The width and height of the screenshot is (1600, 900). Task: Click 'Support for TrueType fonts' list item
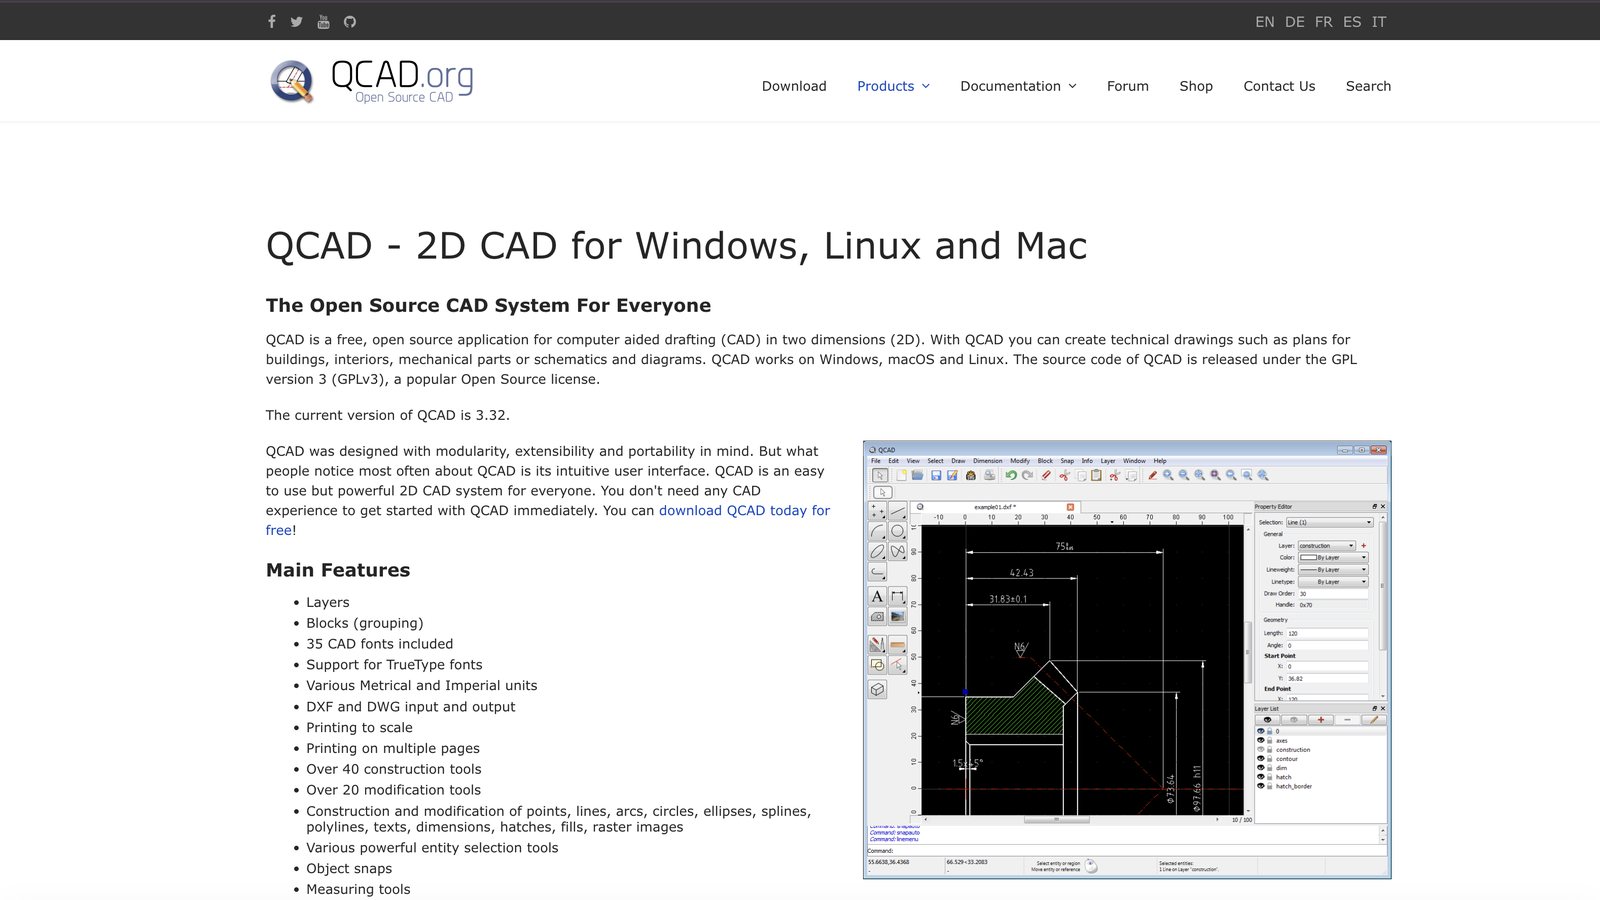394,665
